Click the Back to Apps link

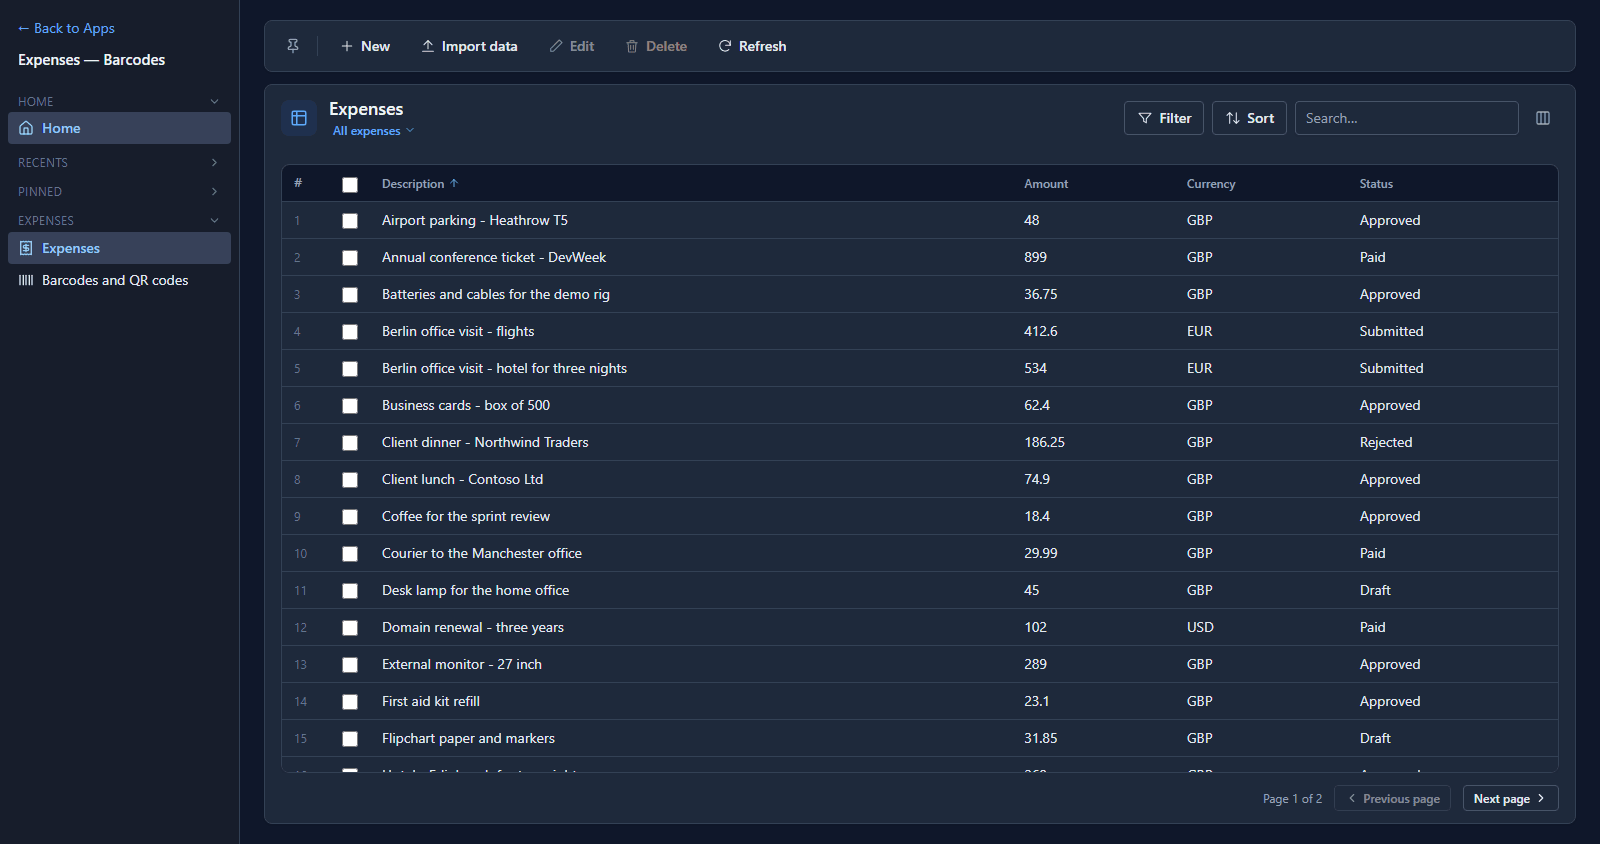[66, 28]
